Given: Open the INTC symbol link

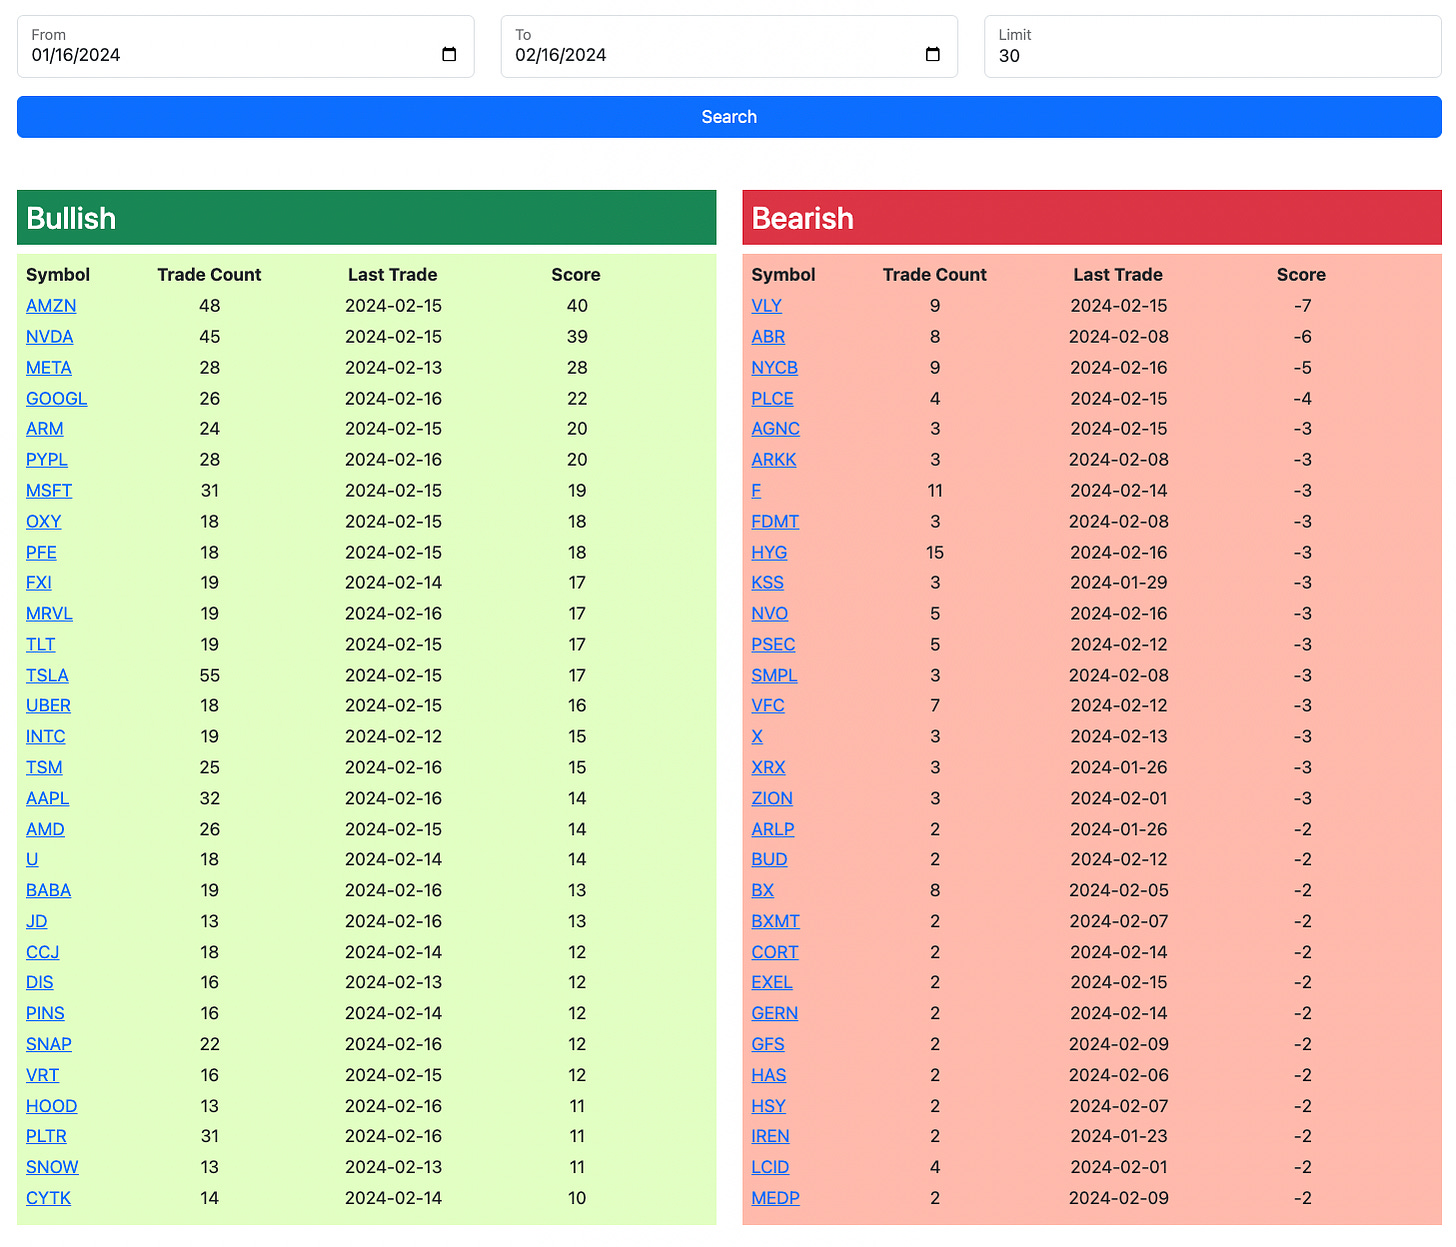Looking at the screenshot, I should (46, 737).
